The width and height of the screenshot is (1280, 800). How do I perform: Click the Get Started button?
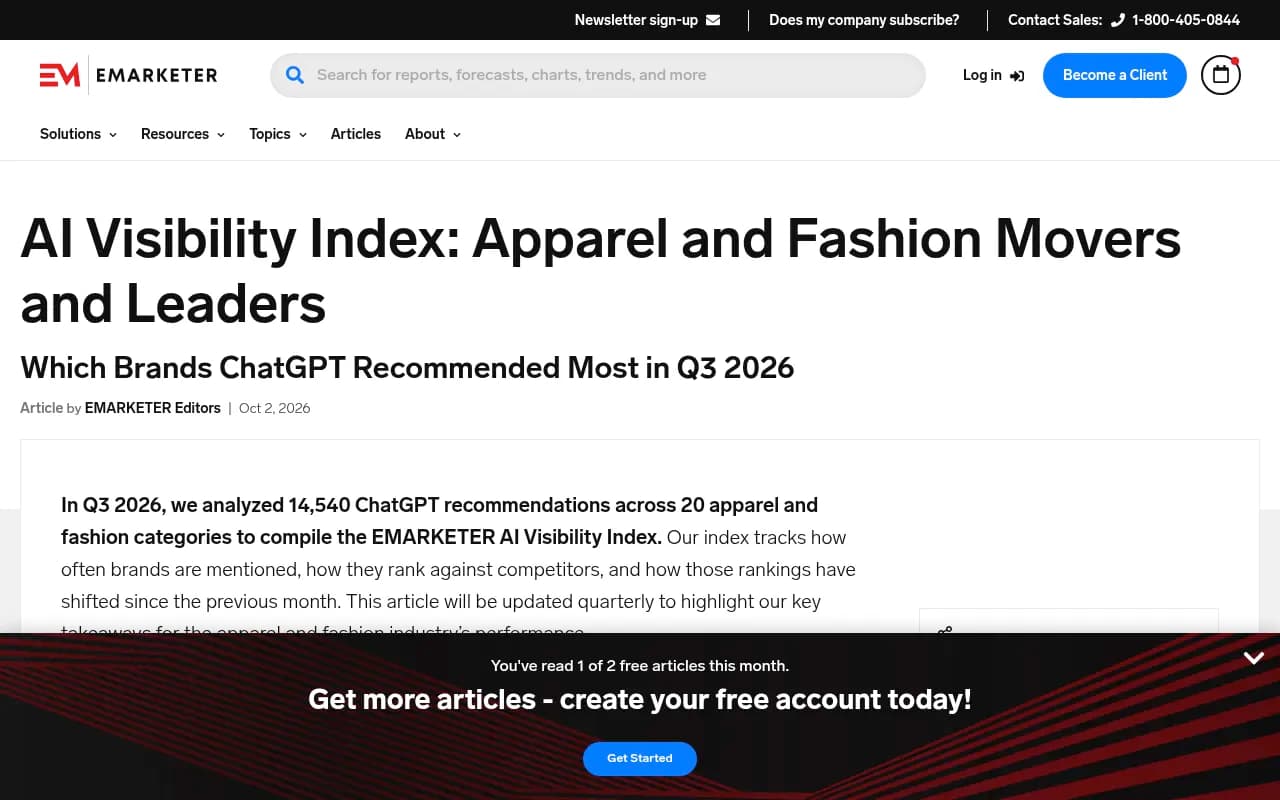[x=640, y=758]
